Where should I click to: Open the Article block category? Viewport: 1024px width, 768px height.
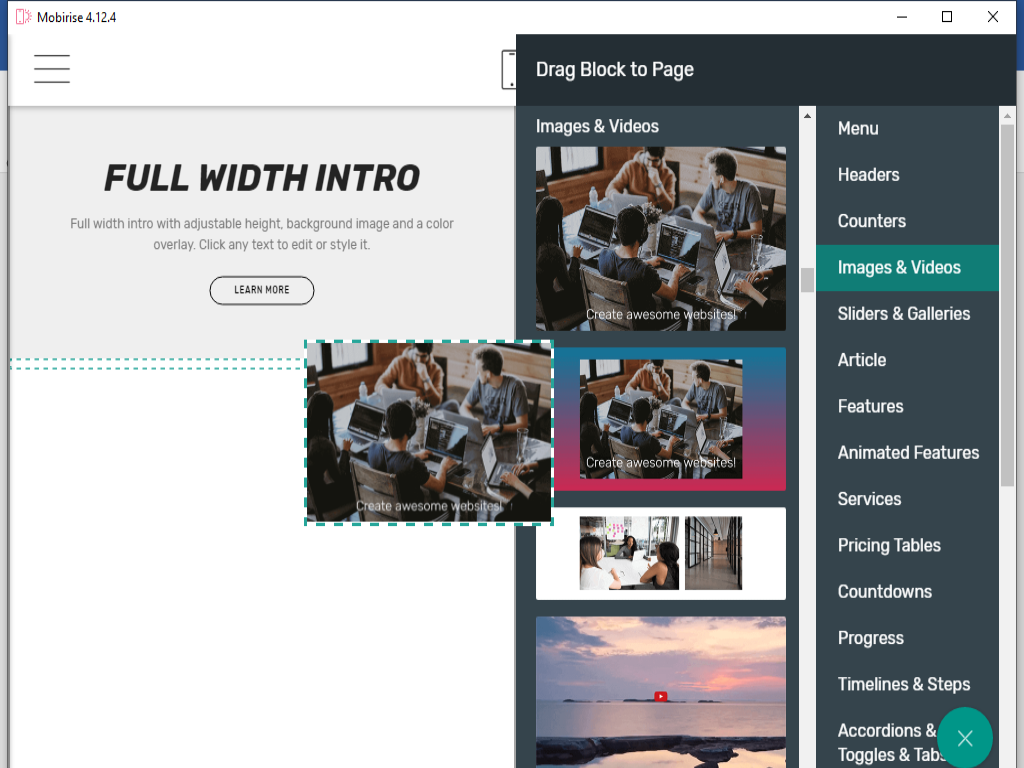(x=861, y=360)
